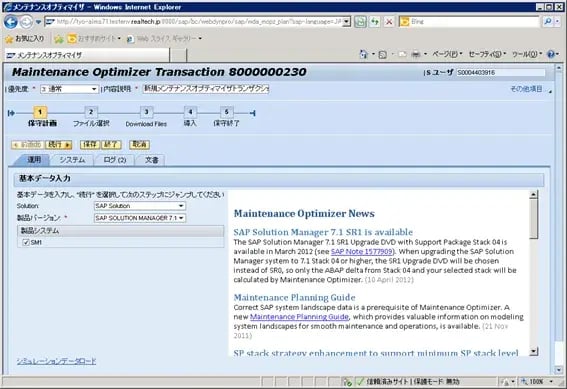Open the ページ(P) menu
The height and width of the screenshot is (389, 567).
(x=447, y=54)
